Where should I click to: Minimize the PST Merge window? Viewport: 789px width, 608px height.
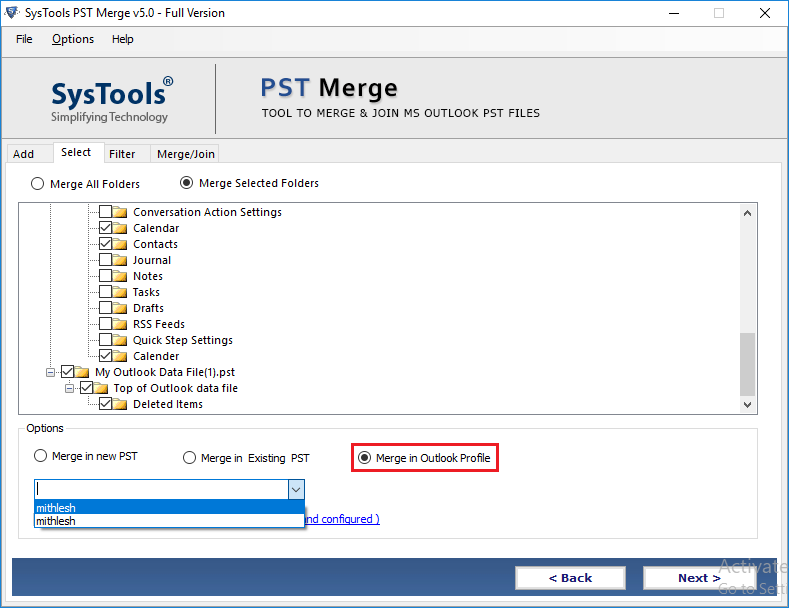(x=674, y=13)
